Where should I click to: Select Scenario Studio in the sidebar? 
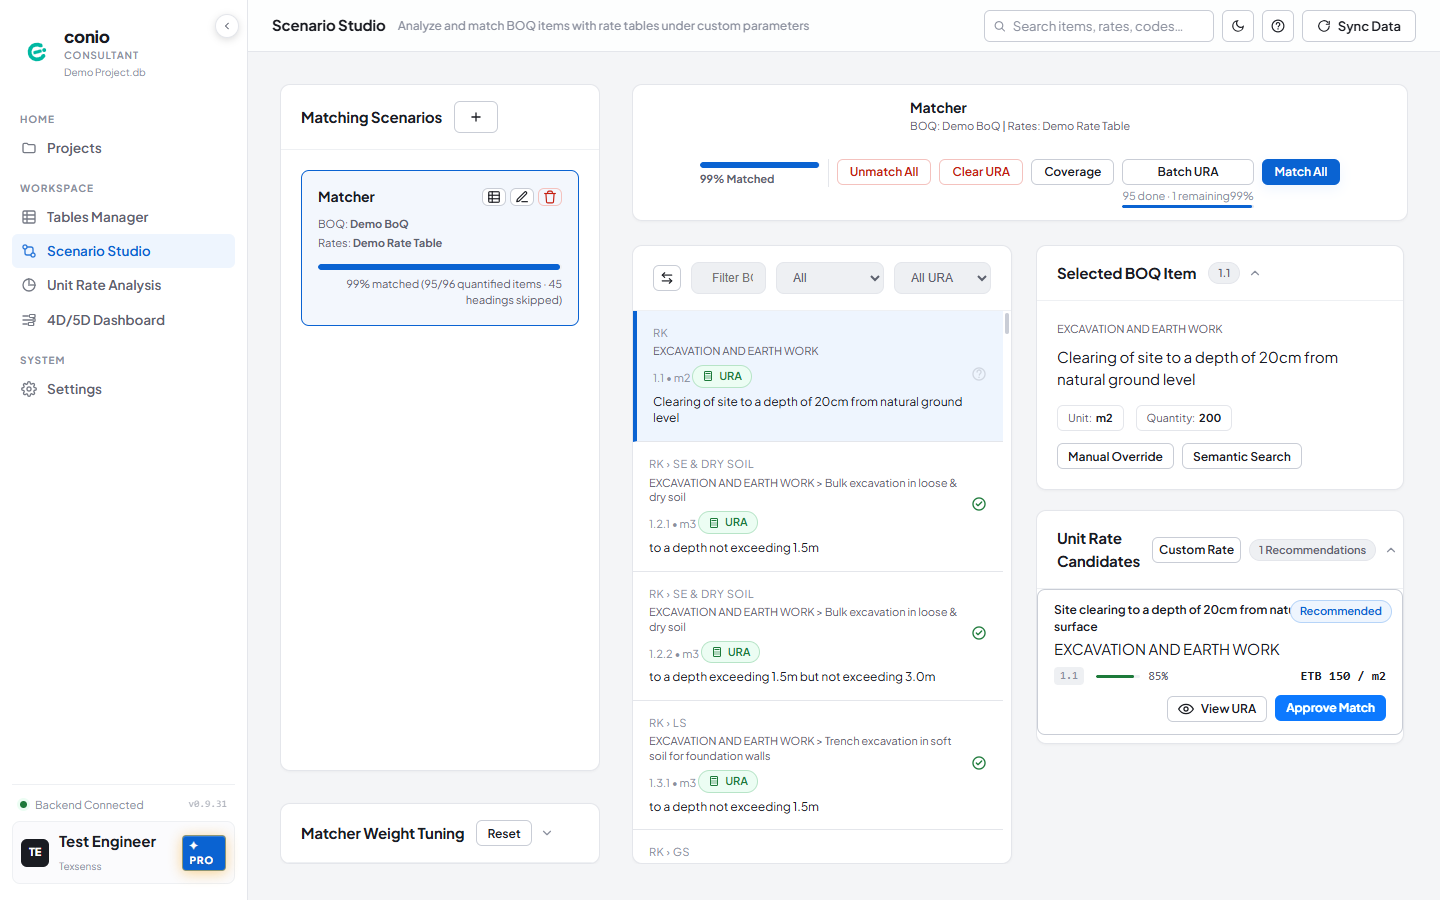point(123,251)
